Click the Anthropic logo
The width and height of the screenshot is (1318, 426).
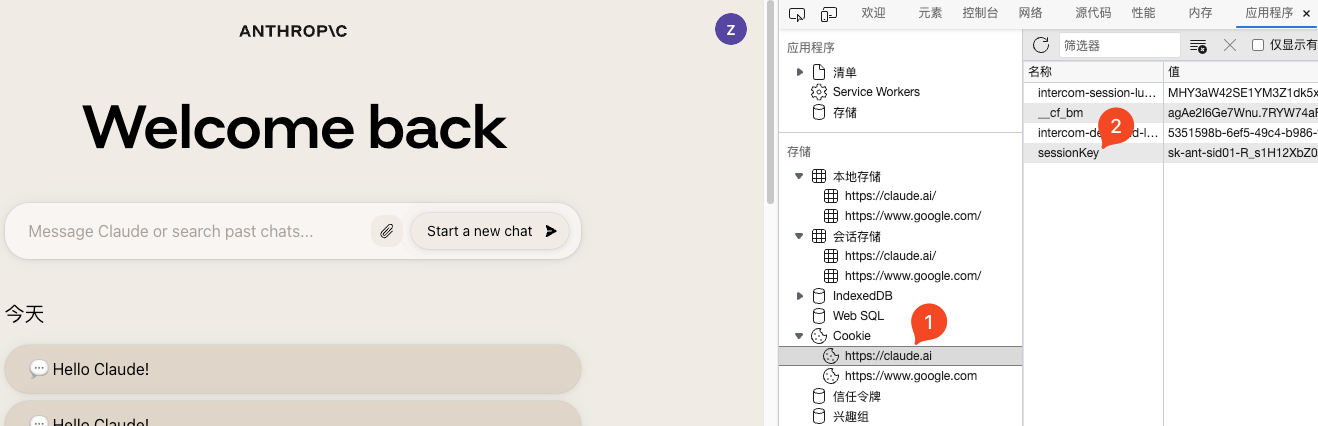click(x=293, y=31)
